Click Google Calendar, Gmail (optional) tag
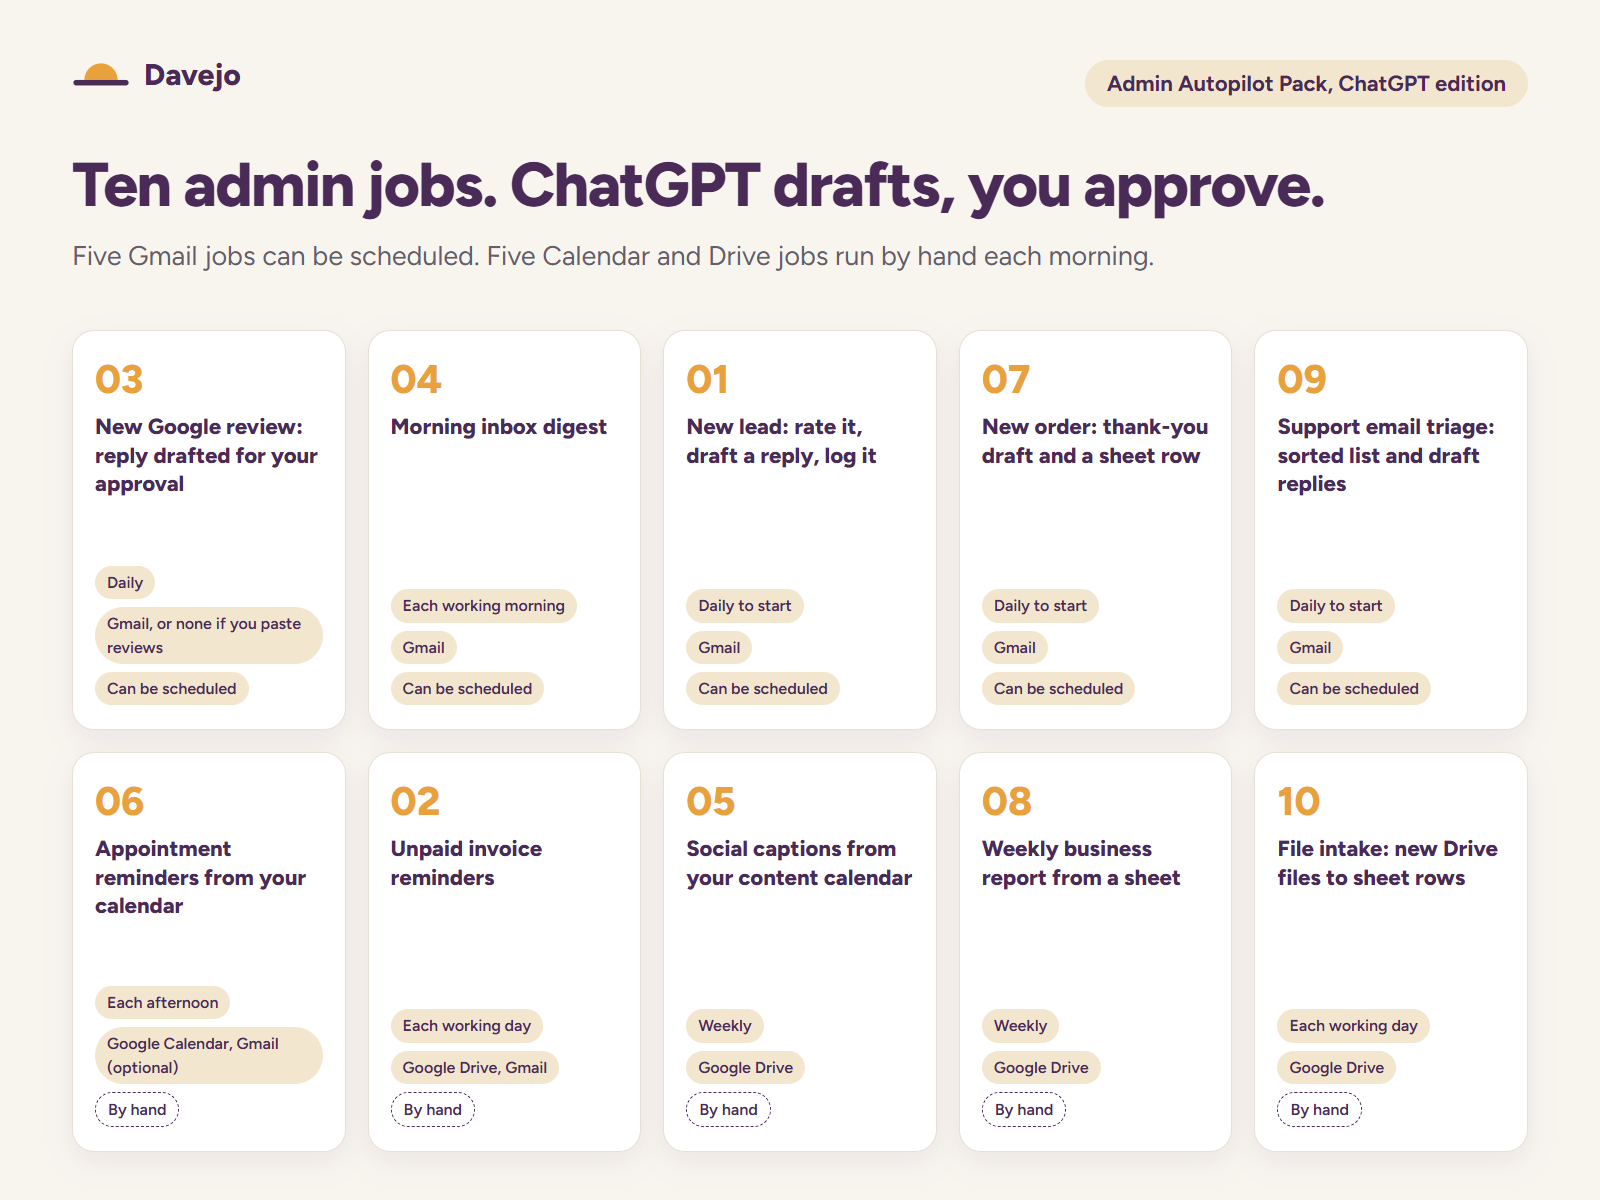 tap(208, 1055)
